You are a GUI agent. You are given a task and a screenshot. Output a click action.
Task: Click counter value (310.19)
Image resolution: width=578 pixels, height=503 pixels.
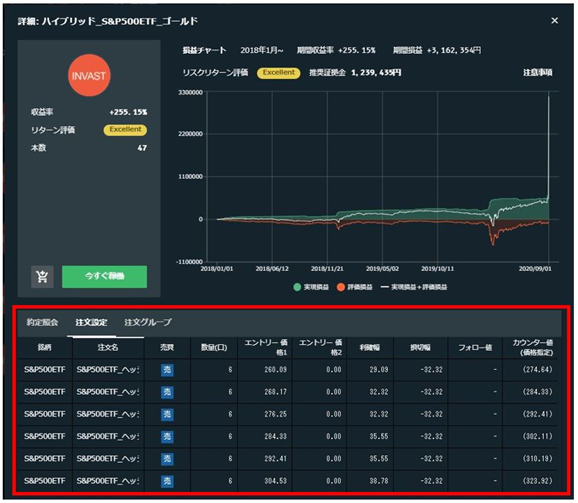click(x=537, y=459)
